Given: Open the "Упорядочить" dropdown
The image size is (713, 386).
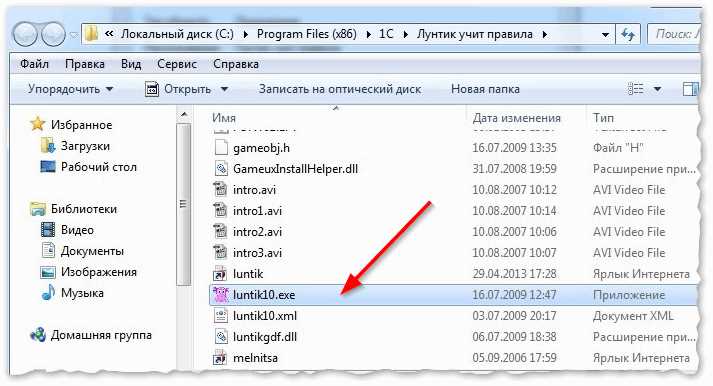Looking at the screenshot, I should coord(70,89).
